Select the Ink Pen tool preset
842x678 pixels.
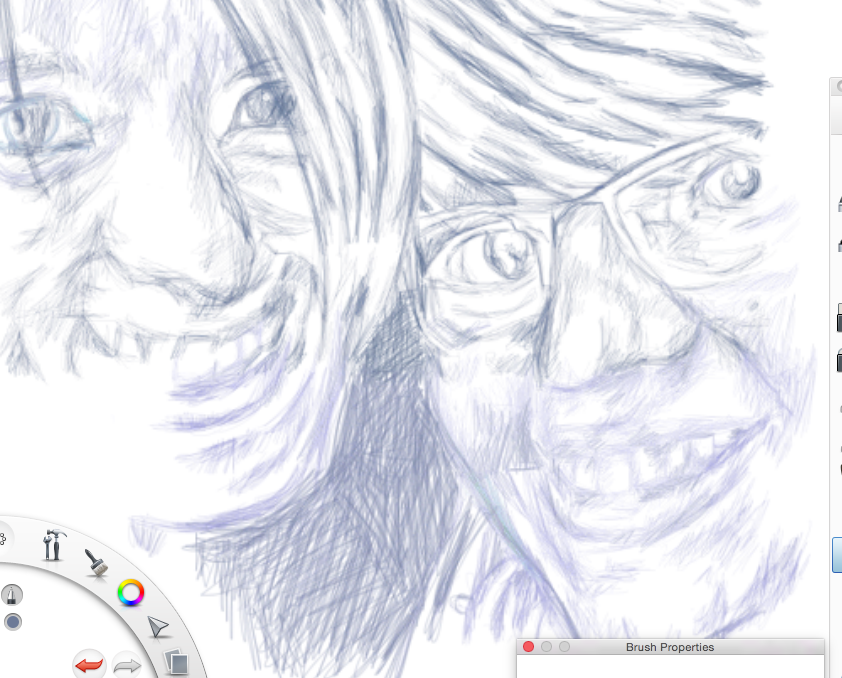click(x=10, y=594)
